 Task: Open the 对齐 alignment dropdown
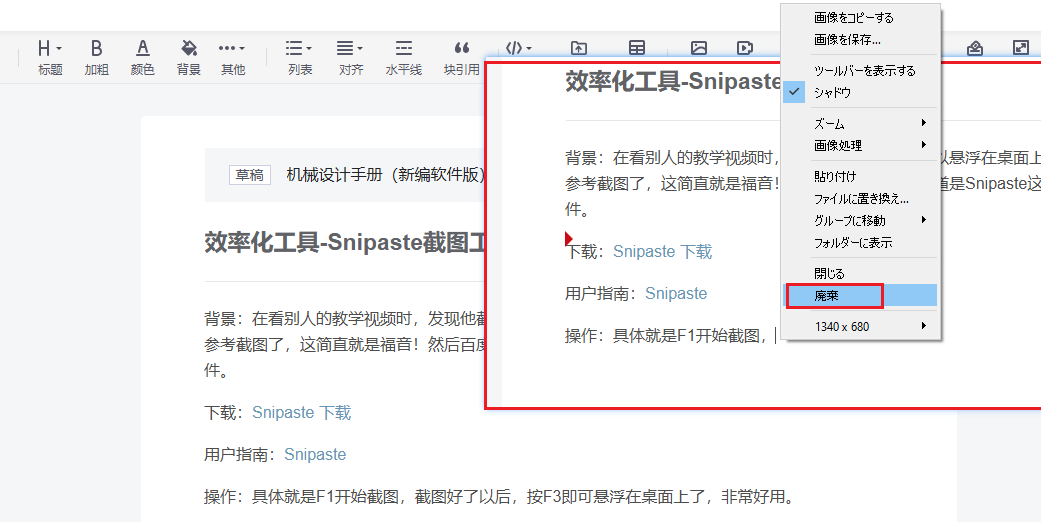click(x=351, y=57)
